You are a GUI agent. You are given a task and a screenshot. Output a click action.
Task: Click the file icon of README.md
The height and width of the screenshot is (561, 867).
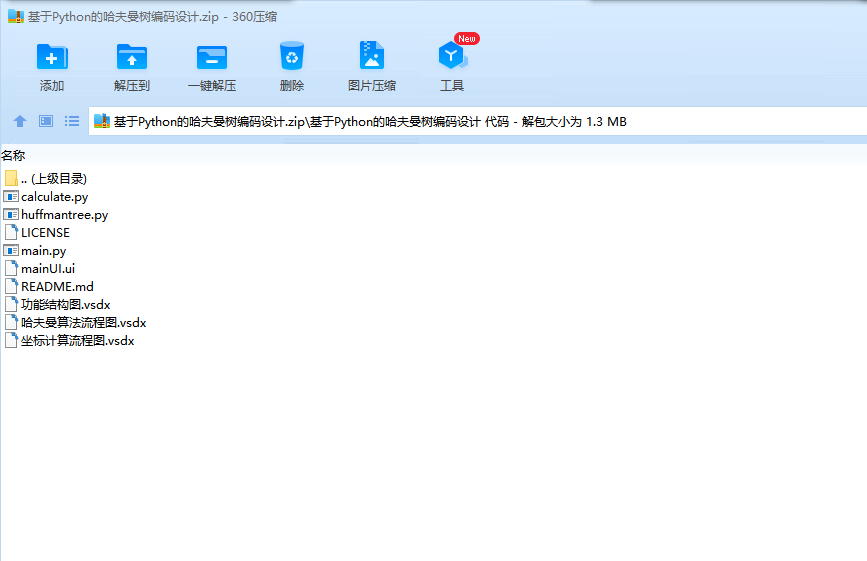(x=11, y=286)
